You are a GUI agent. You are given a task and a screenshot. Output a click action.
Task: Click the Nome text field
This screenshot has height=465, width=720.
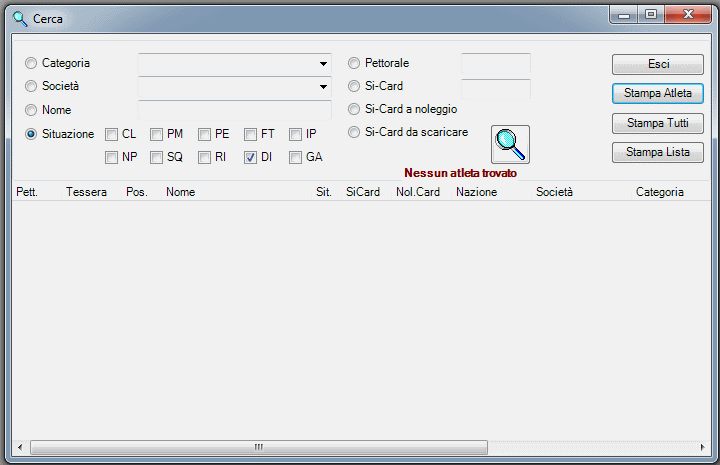tap(235, 110)
